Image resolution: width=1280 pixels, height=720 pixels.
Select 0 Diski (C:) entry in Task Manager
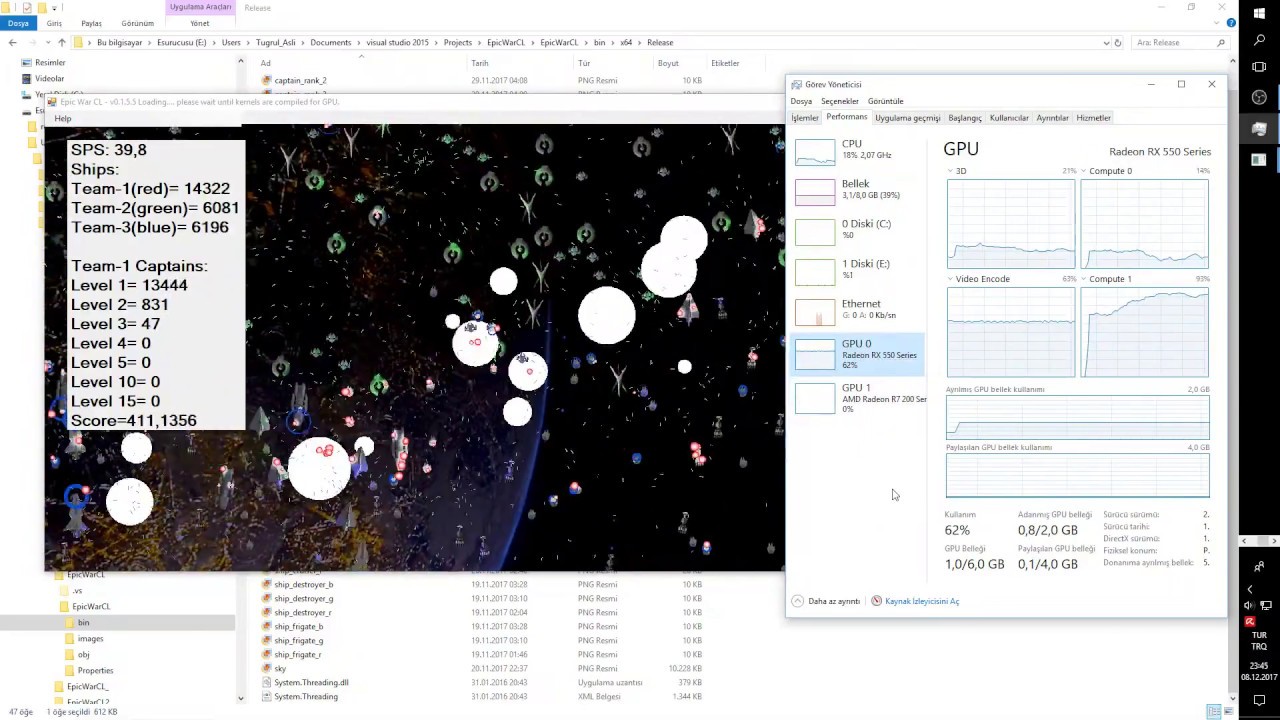point(858,230)
